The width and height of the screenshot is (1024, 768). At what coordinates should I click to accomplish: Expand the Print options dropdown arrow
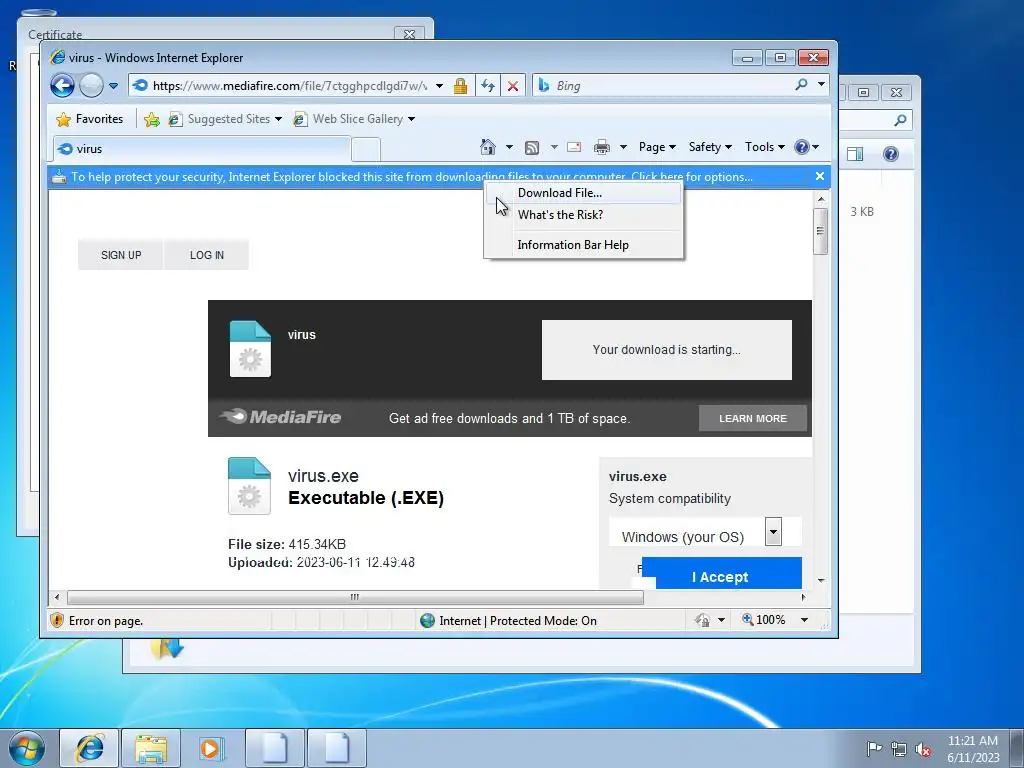[623, 147]
